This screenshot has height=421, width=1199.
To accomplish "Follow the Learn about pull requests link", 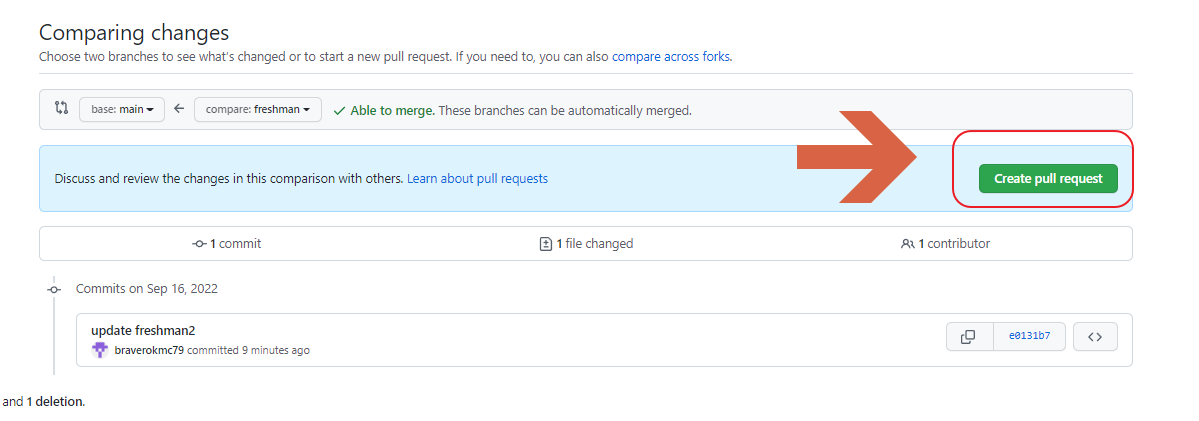I will click(x=477, y=179).
